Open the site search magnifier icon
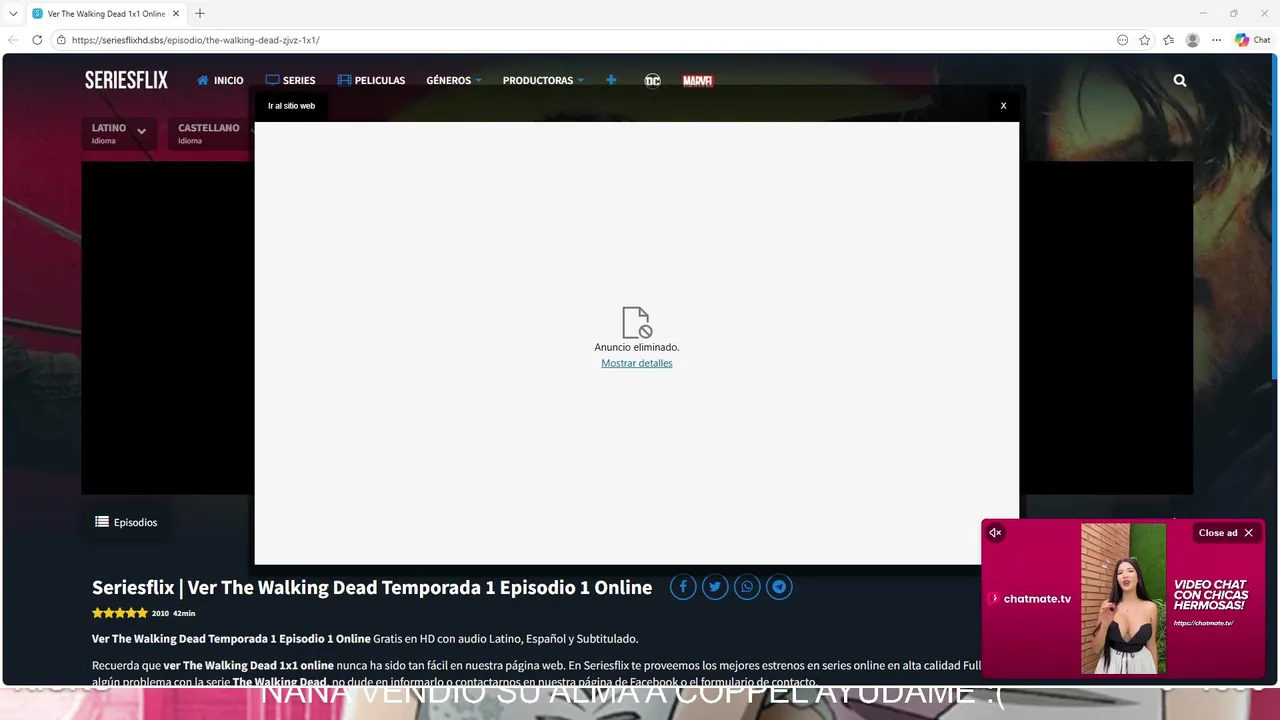This screenshot has height=720, width=1280. pyautogui.click(x=1180, y=80)
